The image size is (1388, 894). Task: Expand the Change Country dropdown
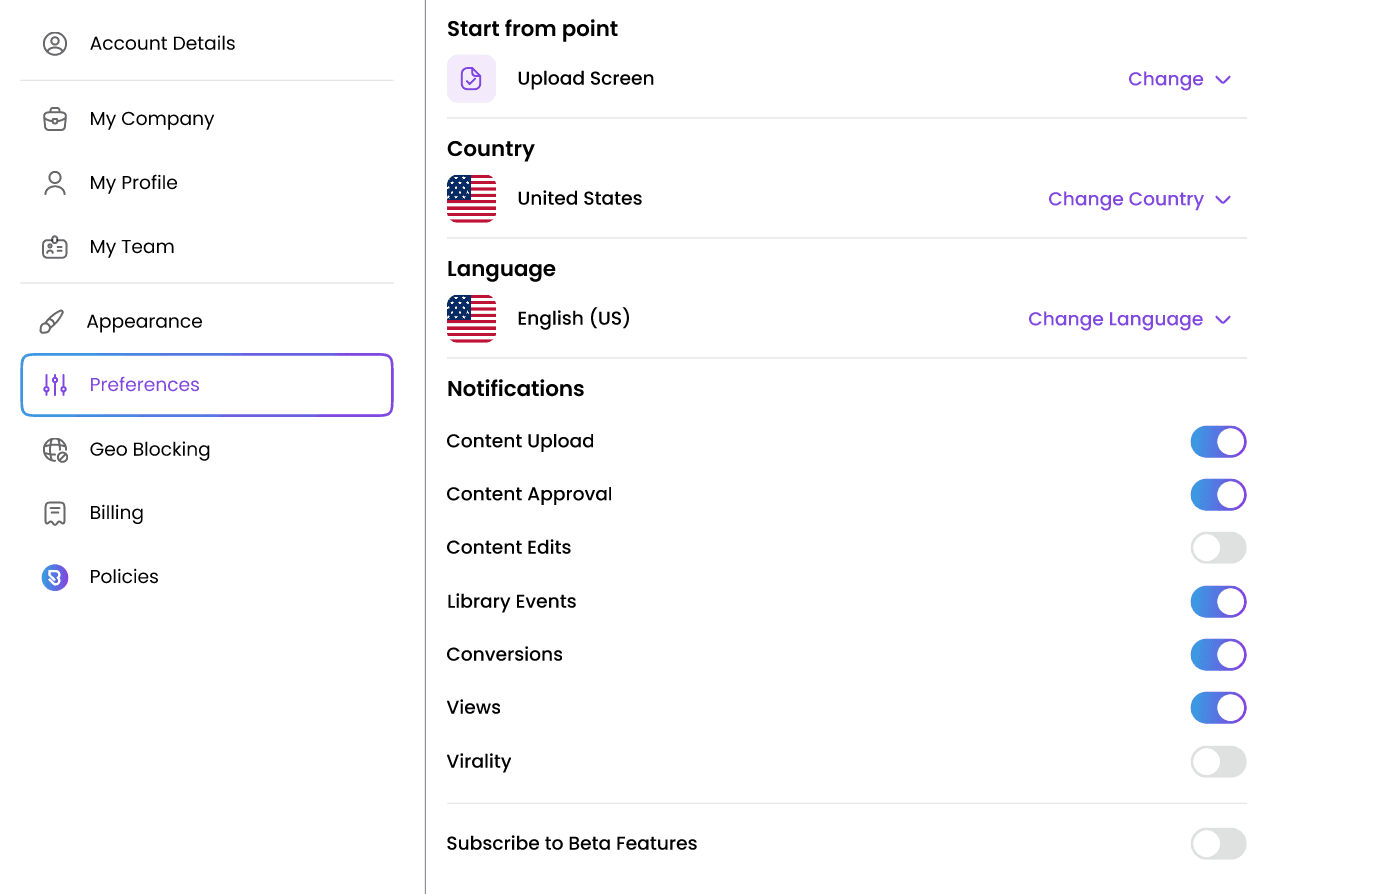click(1139, 199)
